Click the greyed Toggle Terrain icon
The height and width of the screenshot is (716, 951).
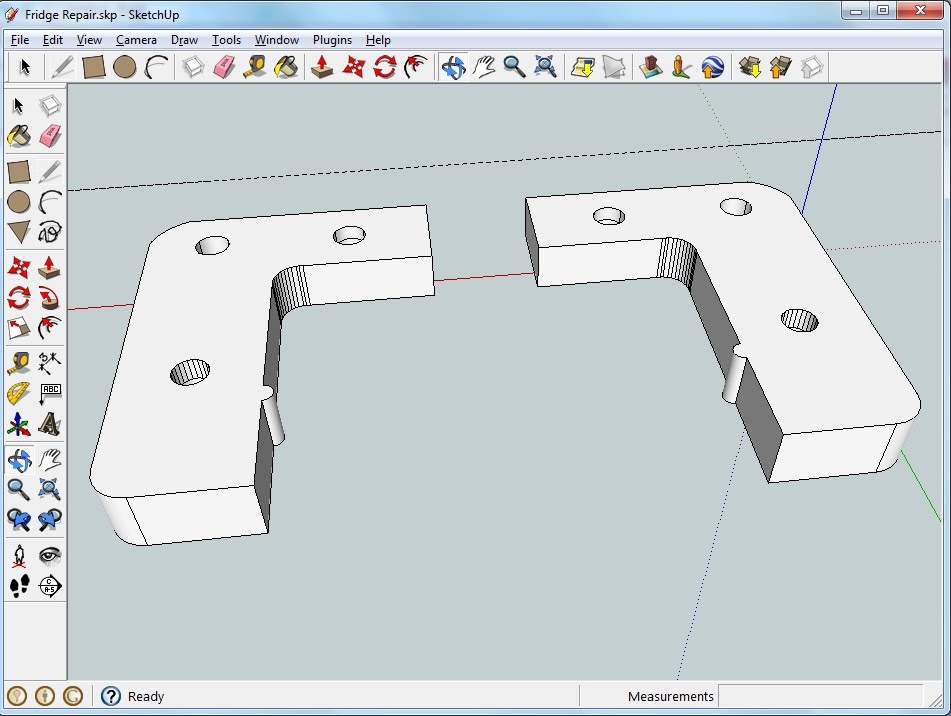[614, 67]
